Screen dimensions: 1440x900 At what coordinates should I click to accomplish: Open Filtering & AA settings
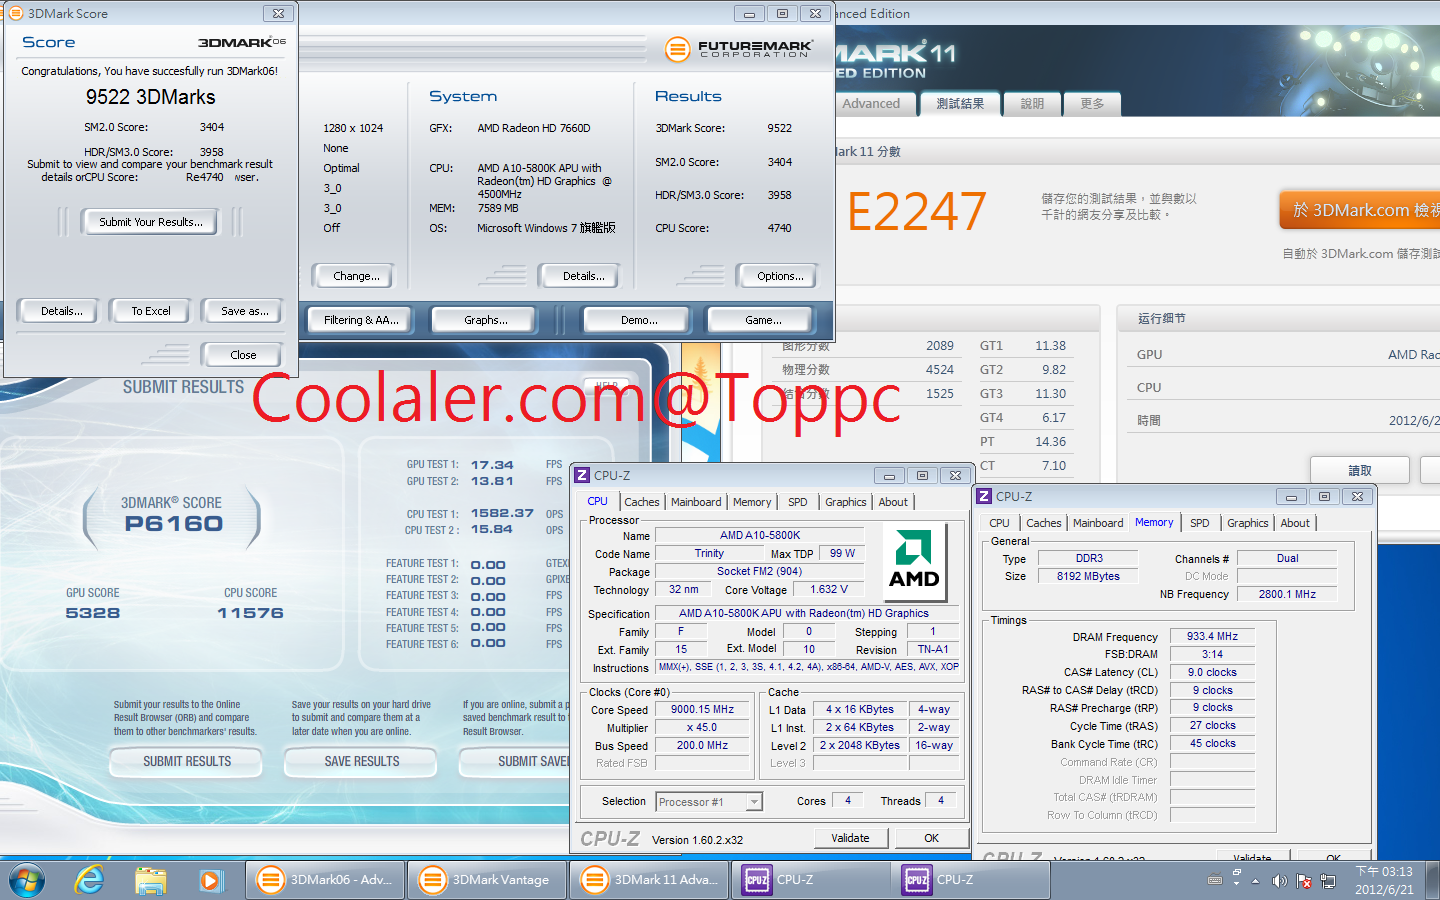click(x=361, y=320)
